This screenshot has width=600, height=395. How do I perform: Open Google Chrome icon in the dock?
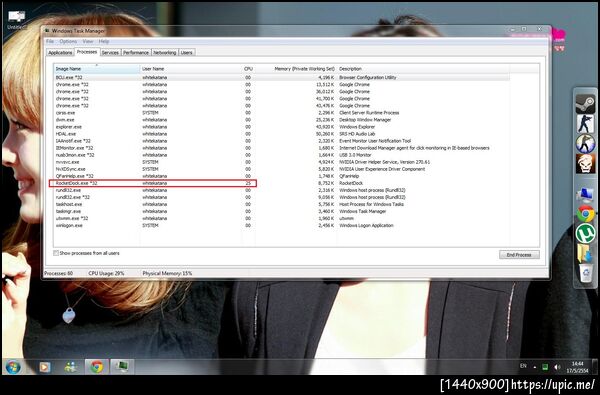586,214
